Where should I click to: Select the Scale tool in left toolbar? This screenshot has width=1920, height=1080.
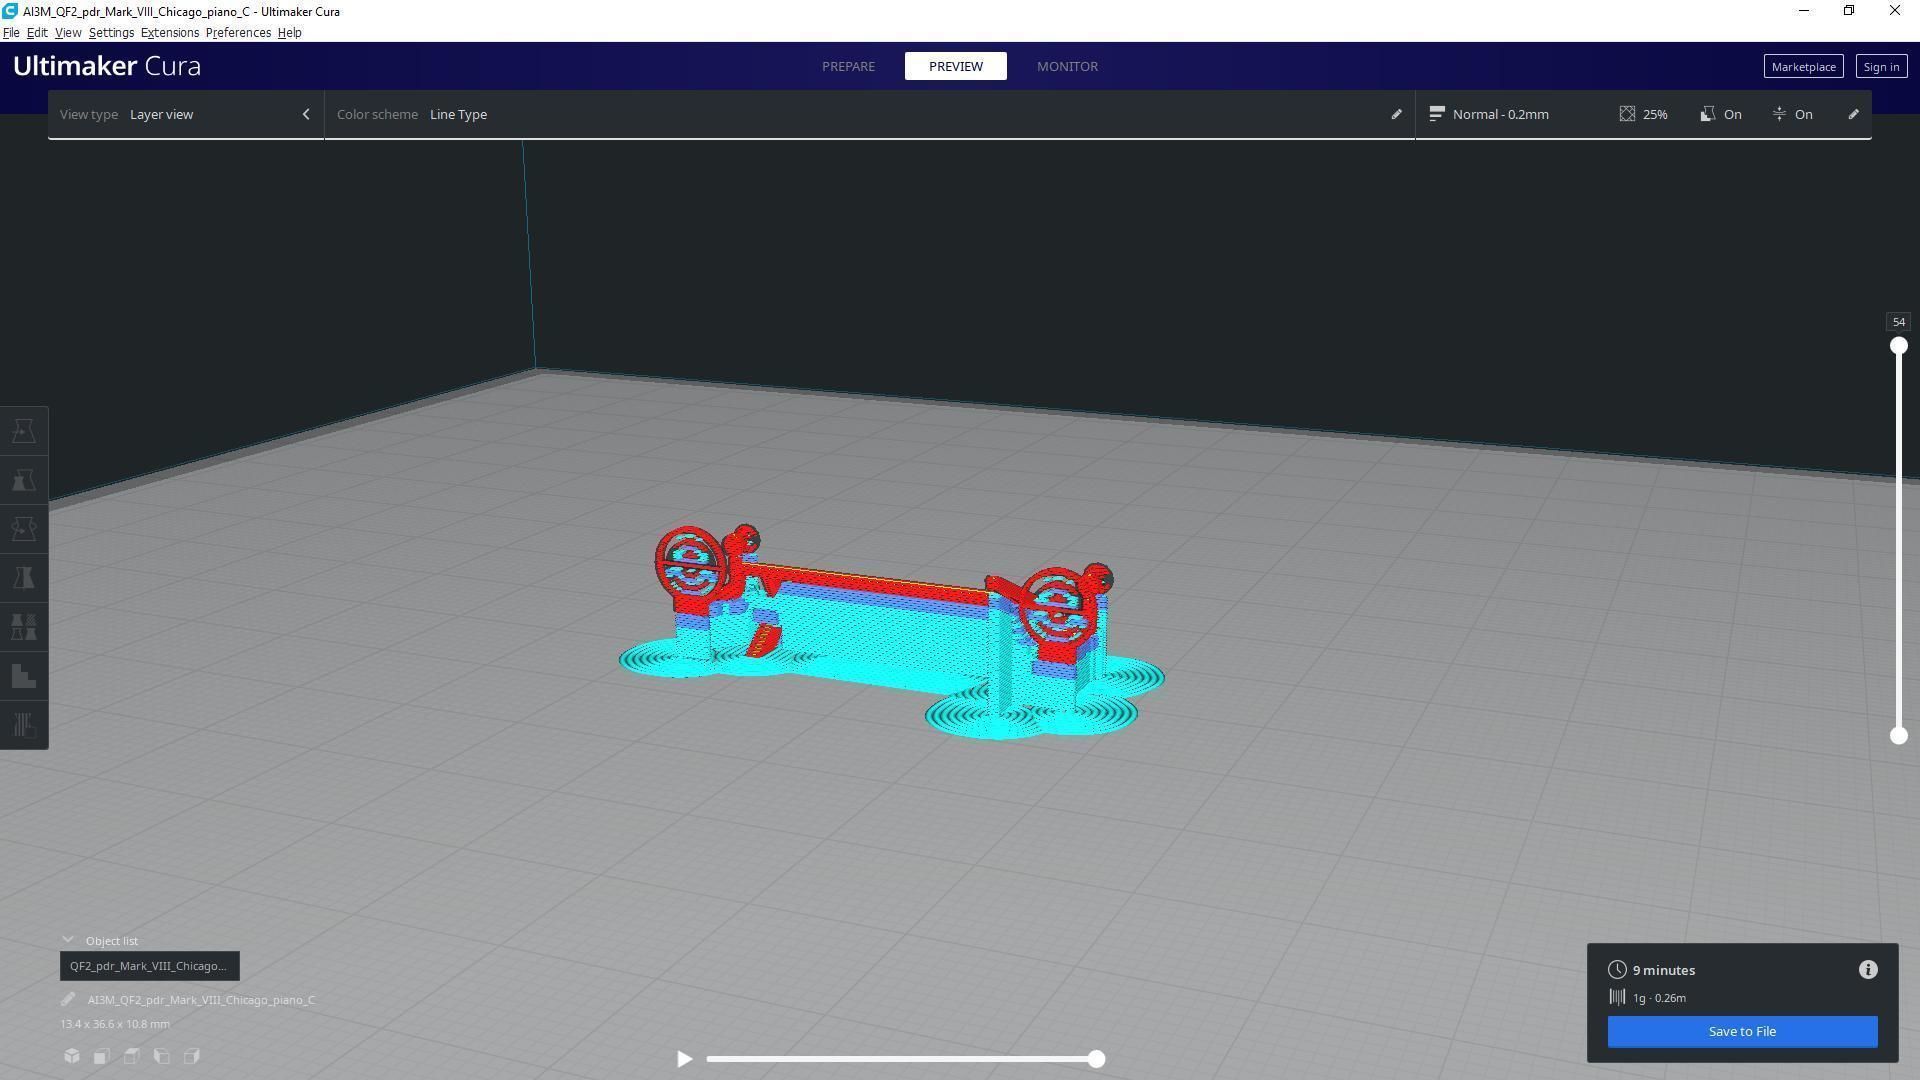(x=24, y=480)
